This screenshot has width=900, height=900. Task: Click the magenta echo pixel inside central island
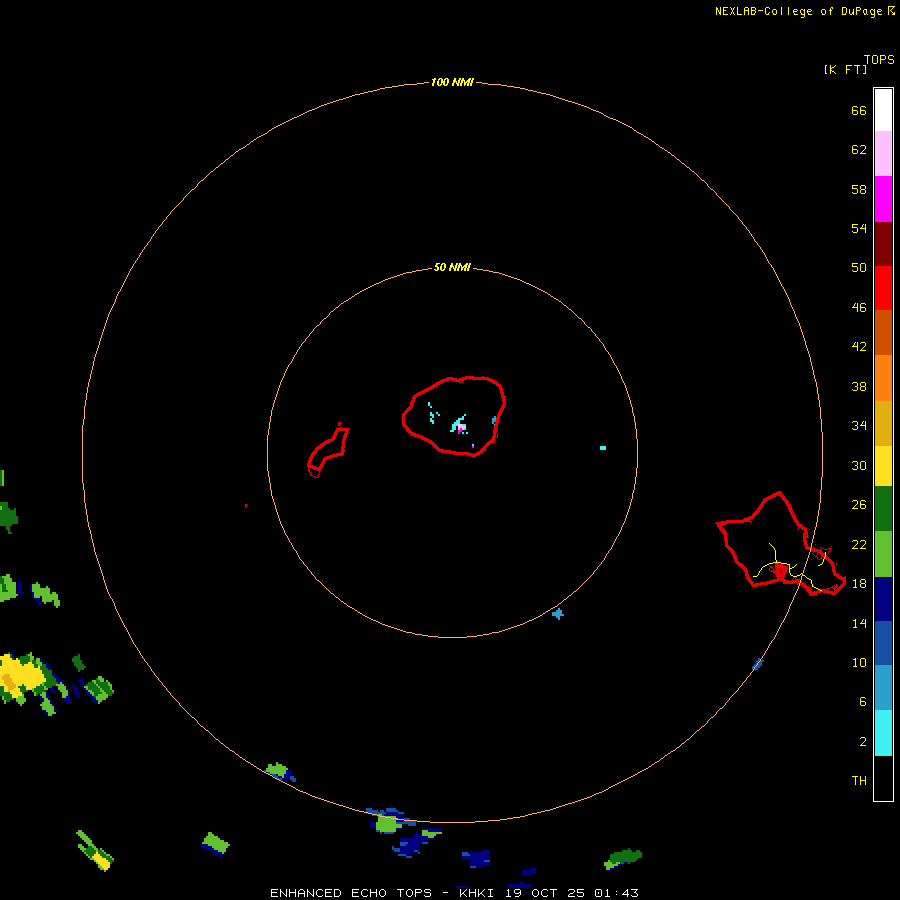[x=460, y=429]
